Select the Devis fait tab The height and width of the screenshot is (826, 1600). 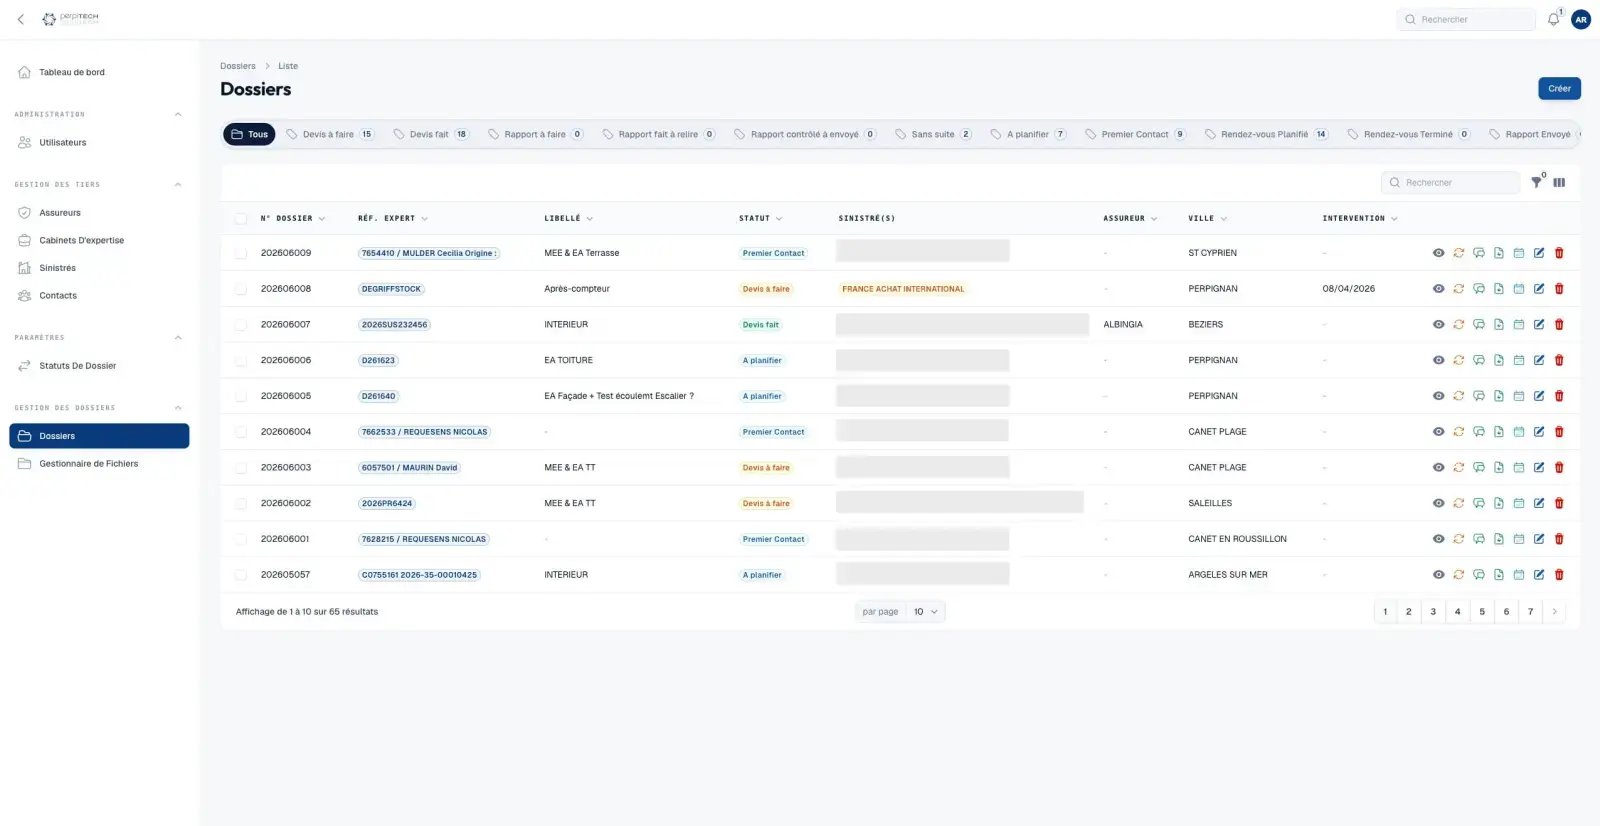click(431, 134)
